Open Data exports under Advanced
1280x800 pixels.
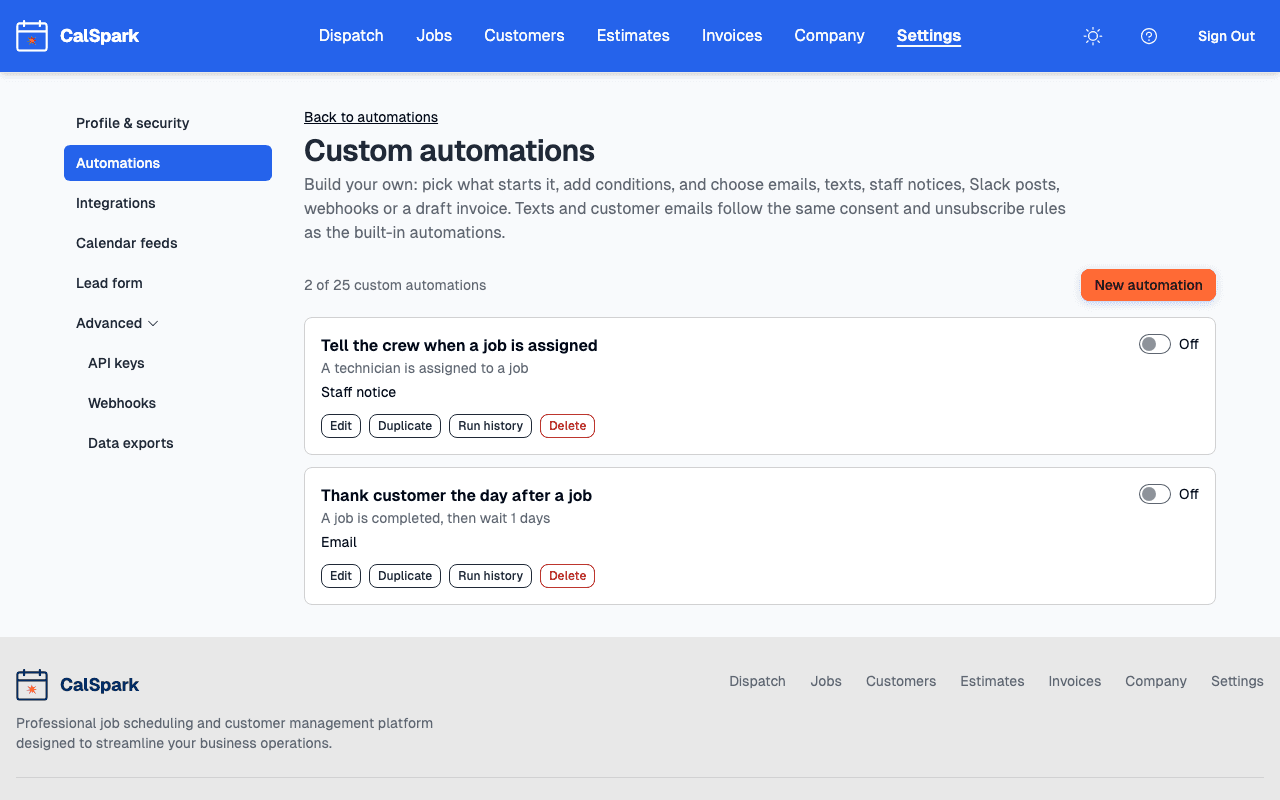point(174,443)
